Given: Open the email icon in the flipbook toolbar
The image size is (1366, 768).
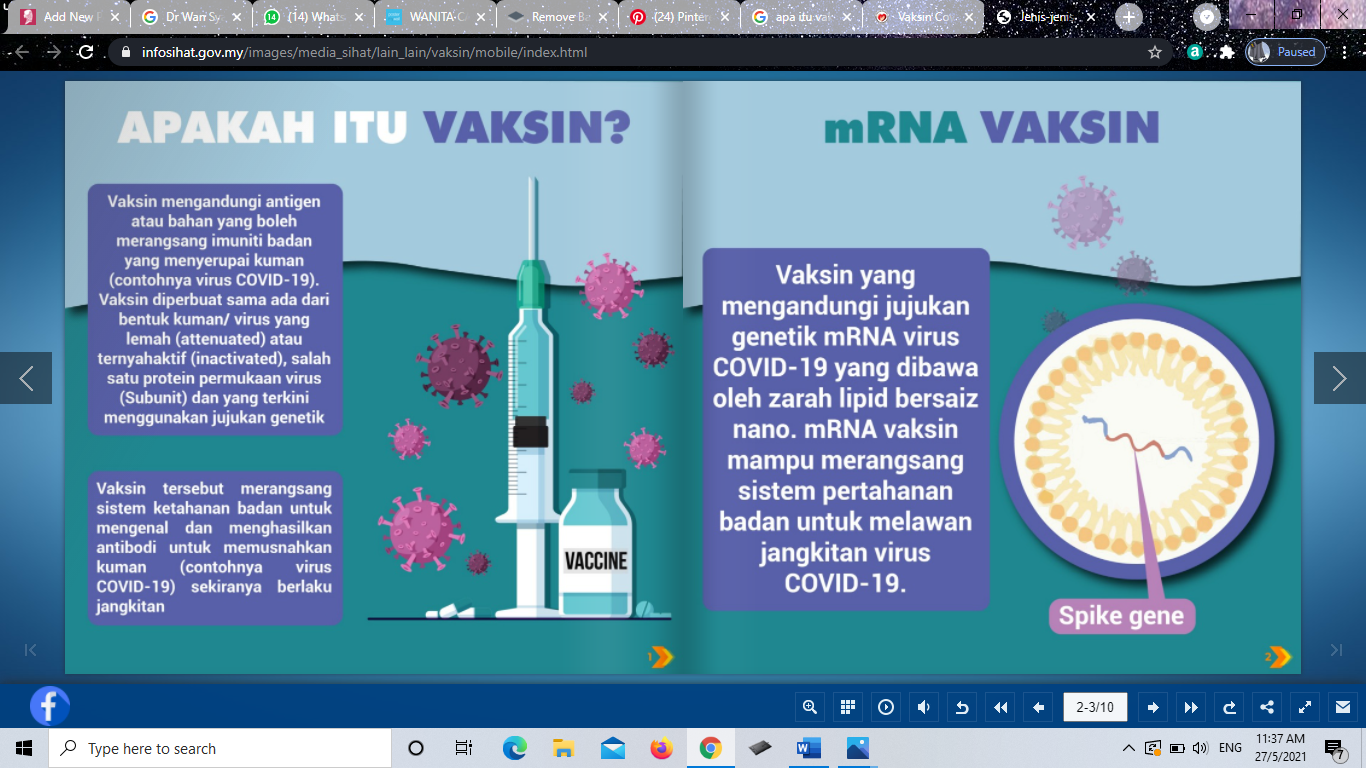Looking at the screenshot, I should click(1342, 707).
